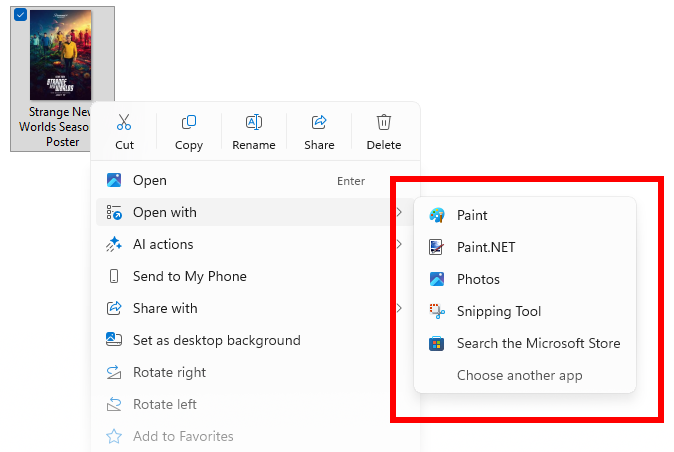674x452 pixels.
Task: Open the image with Paint
Action: point(472,215)
